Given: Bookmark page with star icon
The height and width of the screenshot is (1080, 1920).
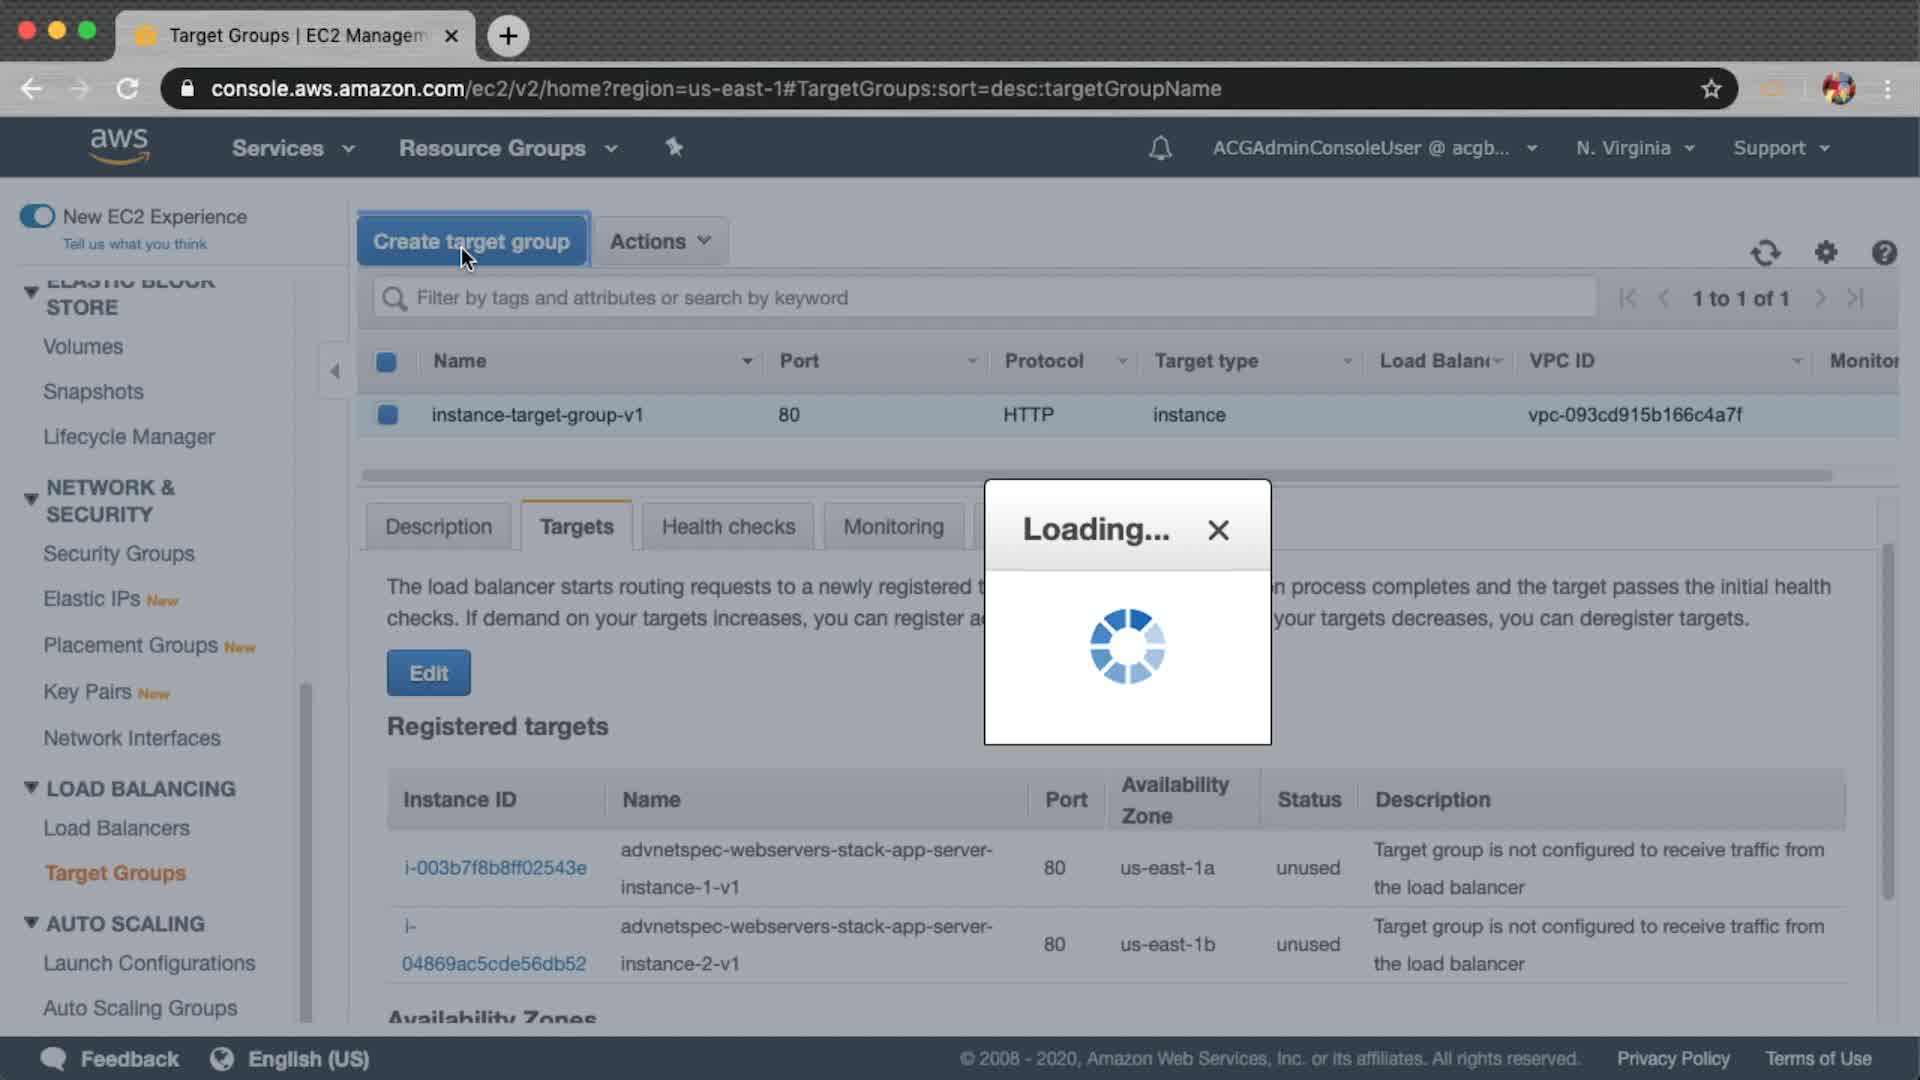Looking at the screenshot, I should pyautogui.click(x=1711, y=89).
